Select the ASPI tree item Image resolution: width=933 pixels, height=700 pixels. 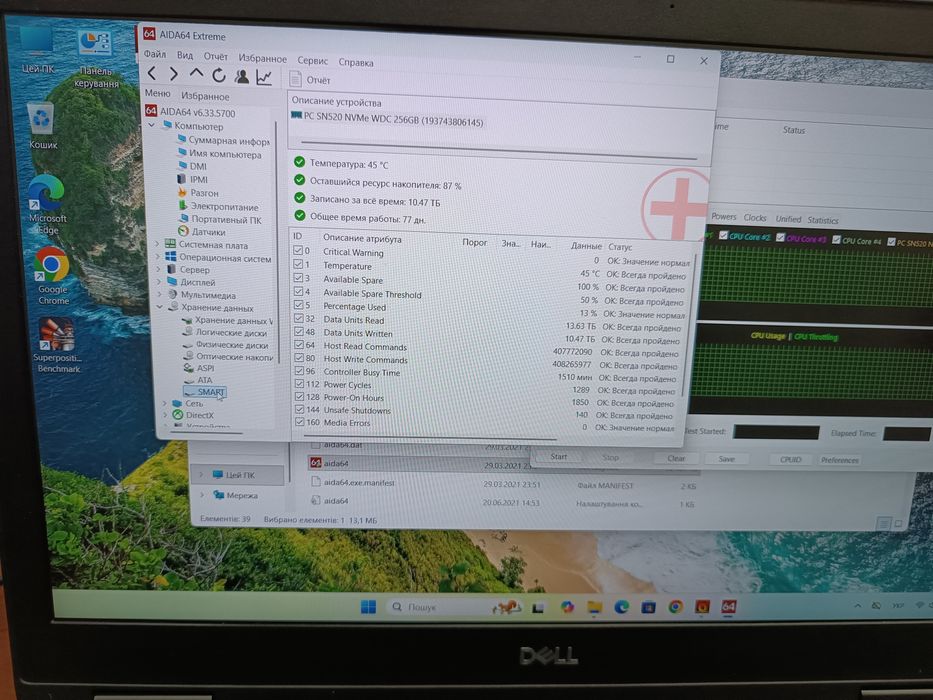click(199, 368)
